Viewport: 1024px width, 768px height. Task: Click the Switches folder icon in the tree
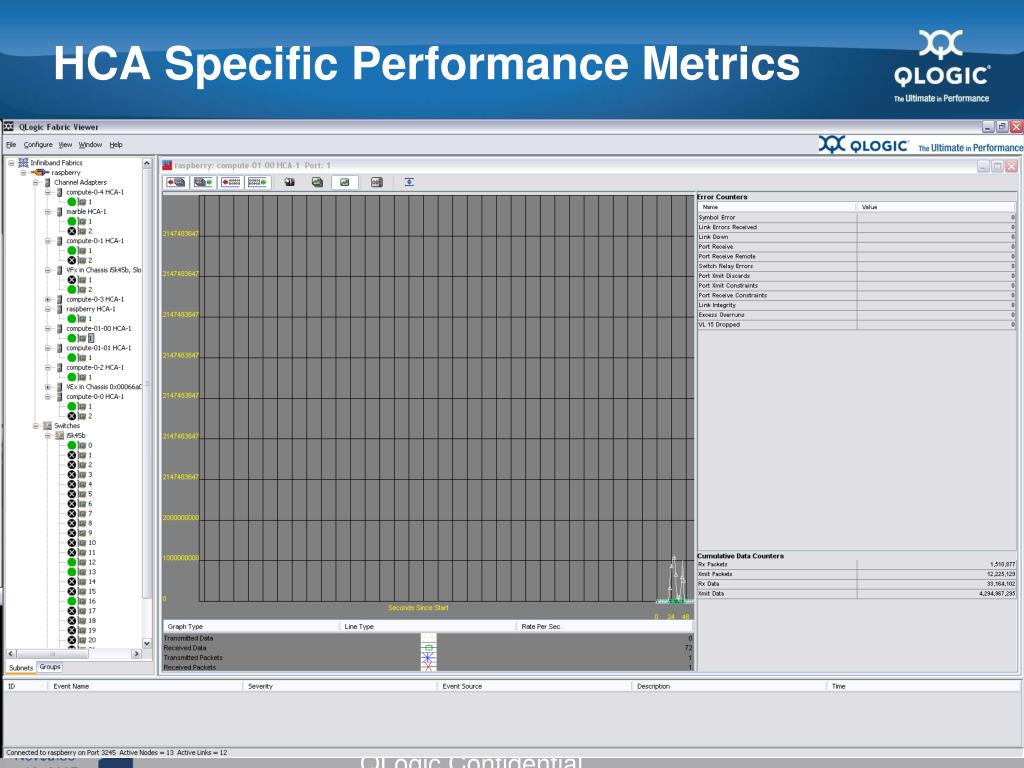click(x=47, y=426)
